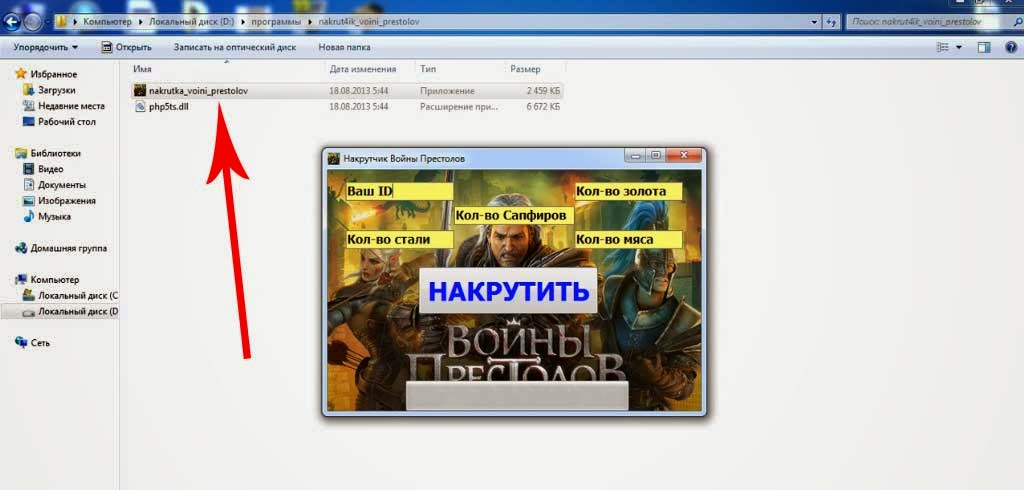
Task: Maximize the Накрутчик Войны Престолов window
Action: pyautogui.click(x=656, y=155)
